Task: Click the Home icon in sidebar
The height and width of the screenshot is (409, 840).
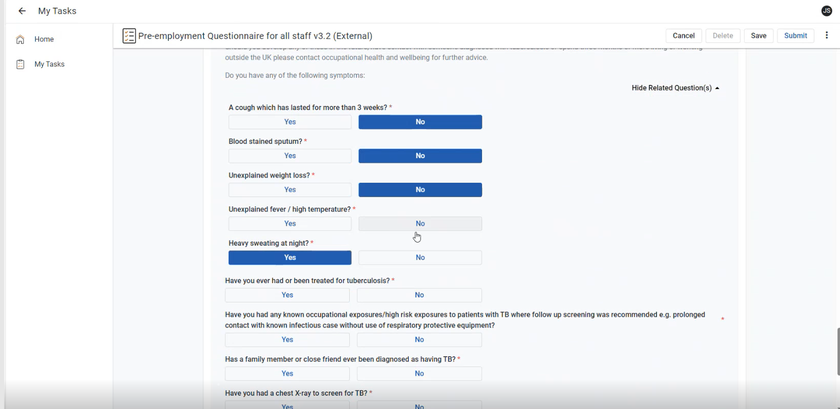Action: [20, 39]
